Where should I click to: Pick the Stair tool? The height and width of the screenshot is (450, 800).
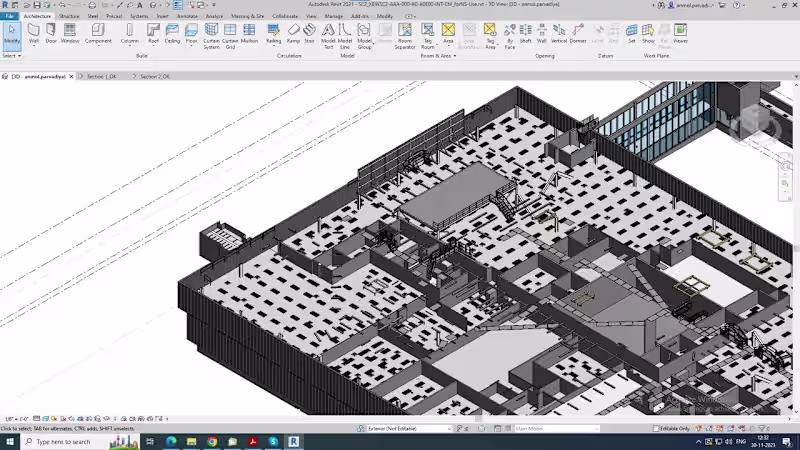pyautogui.click(x=309, y=34)
